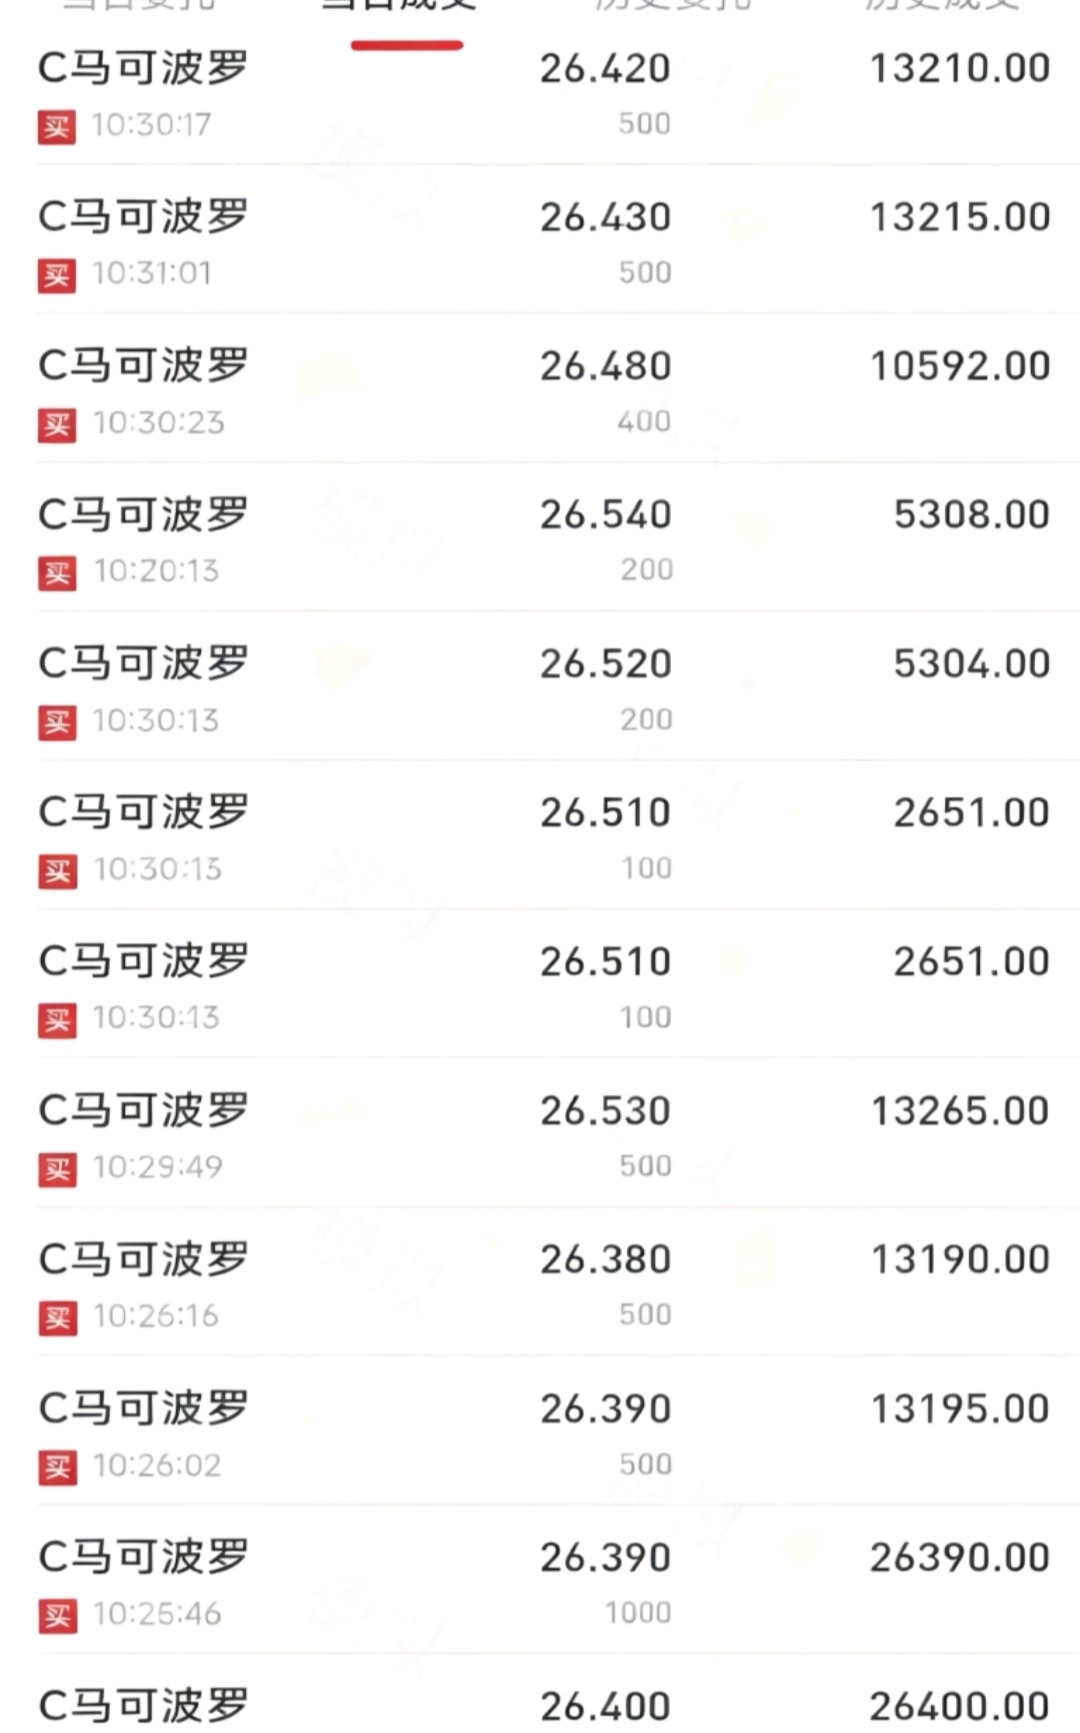The height and width of the screenshot is (1733, 1080).
Task: Tap the buy badge next to 10:30:23
Action: [57, 424]
